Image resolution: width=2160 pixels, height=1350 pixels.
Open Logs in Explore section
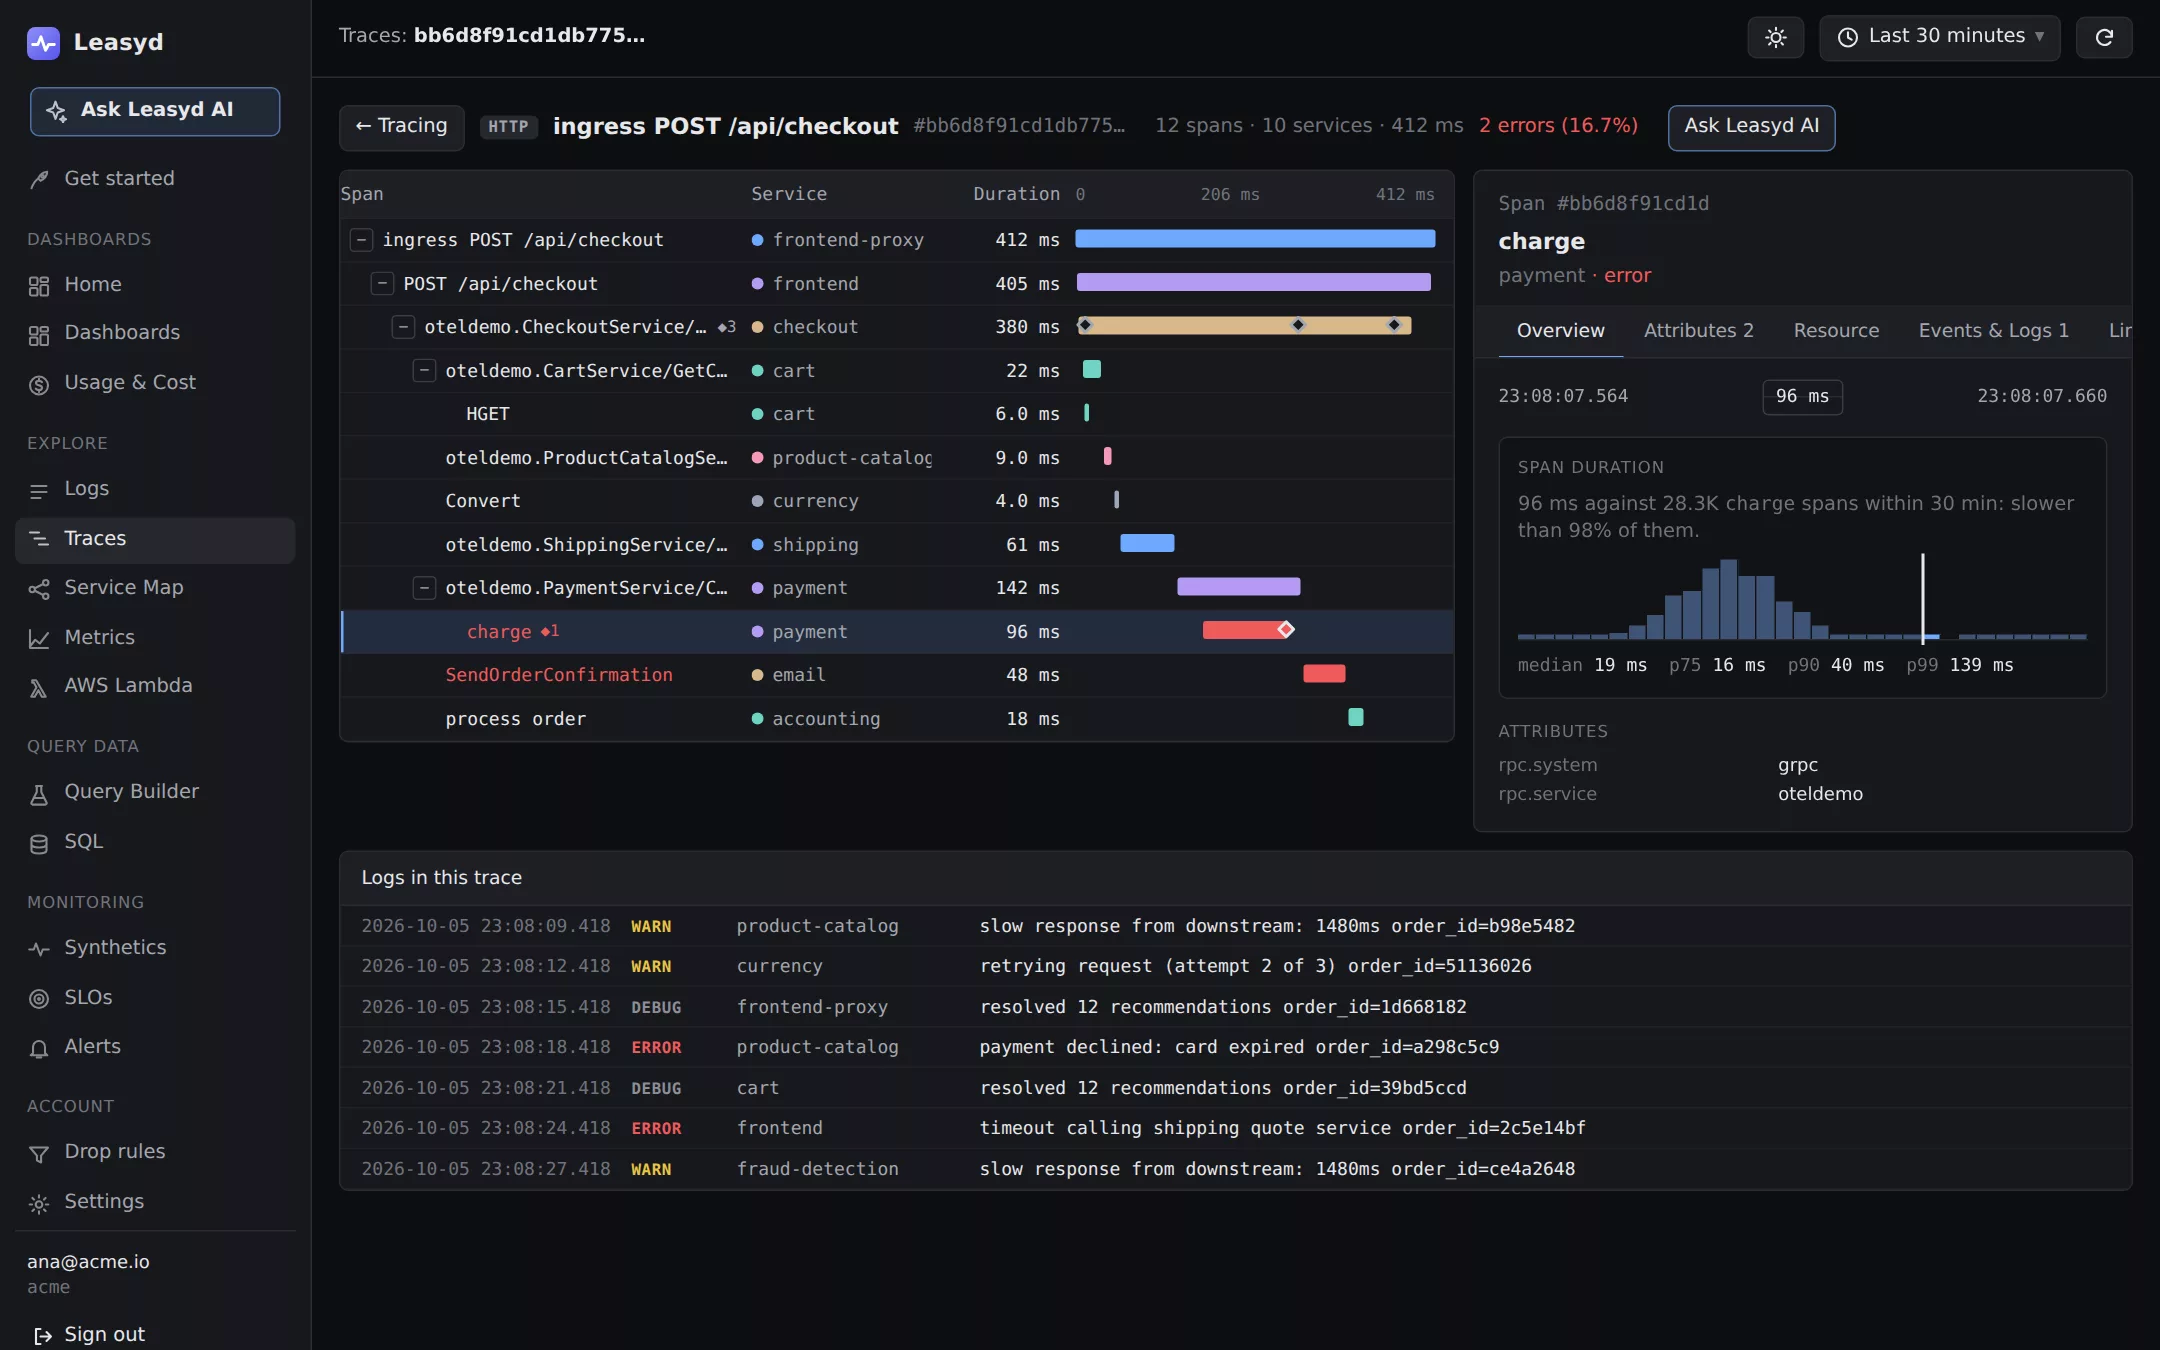point(155,489)
